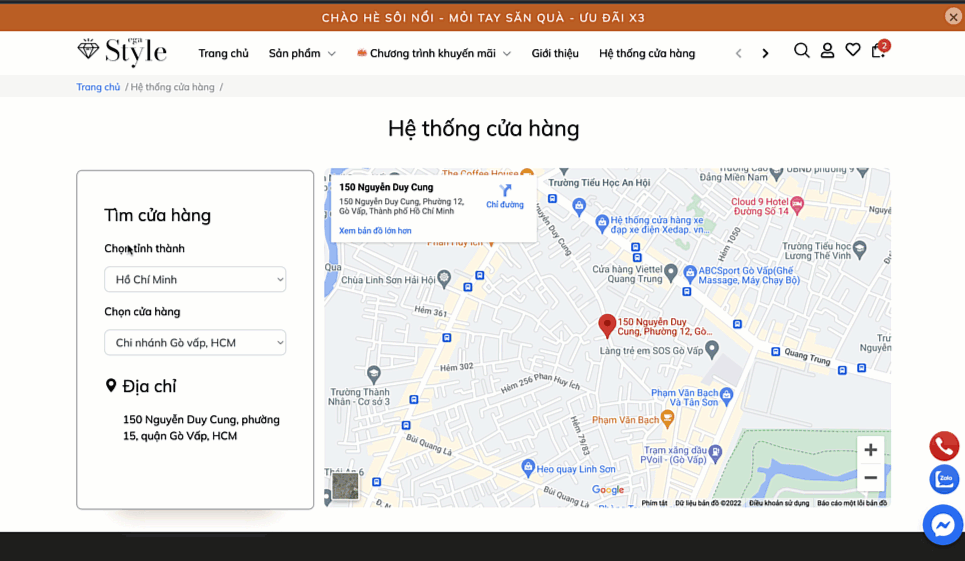Open the Messenger chat button
965x561 pixels.
pyautogui.click(x=943, y=525)
